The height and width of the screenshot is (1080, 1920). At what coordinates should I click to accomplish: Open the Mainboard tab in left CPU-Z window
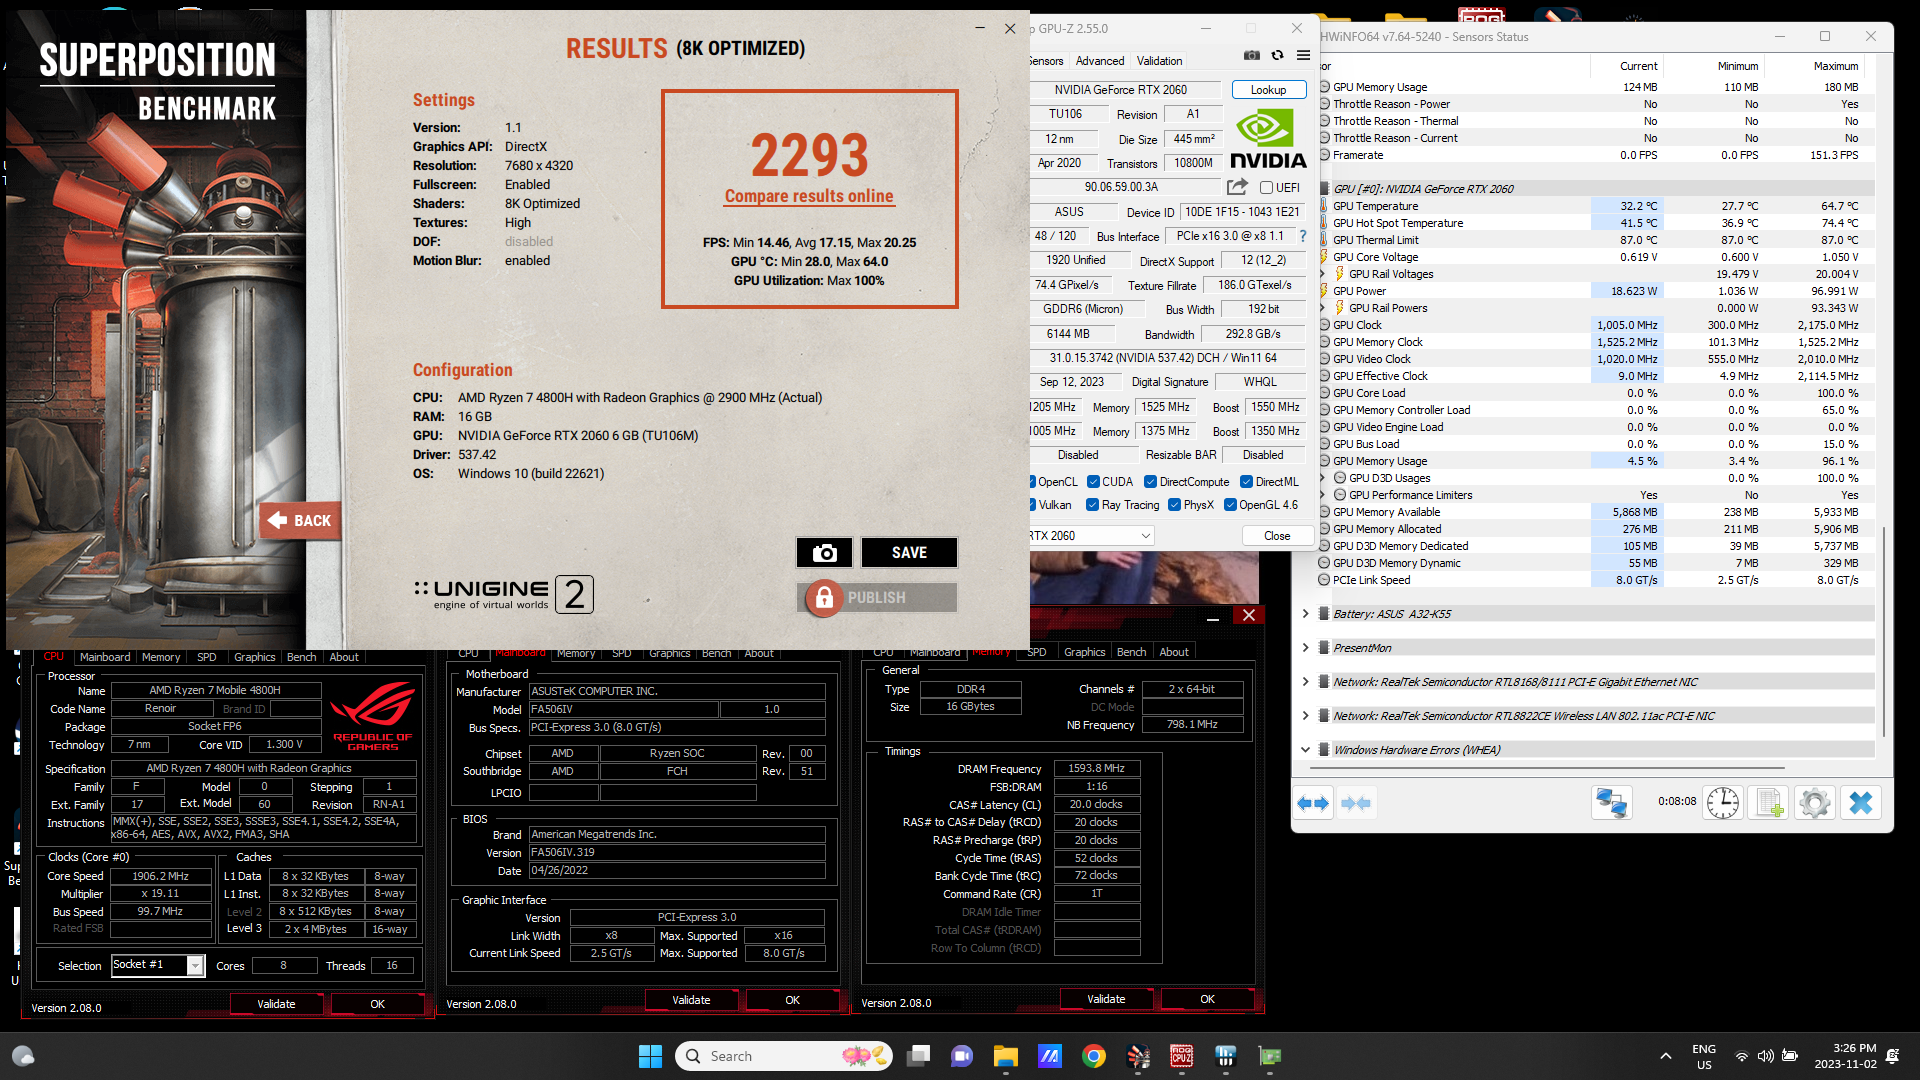pos(105,657)
